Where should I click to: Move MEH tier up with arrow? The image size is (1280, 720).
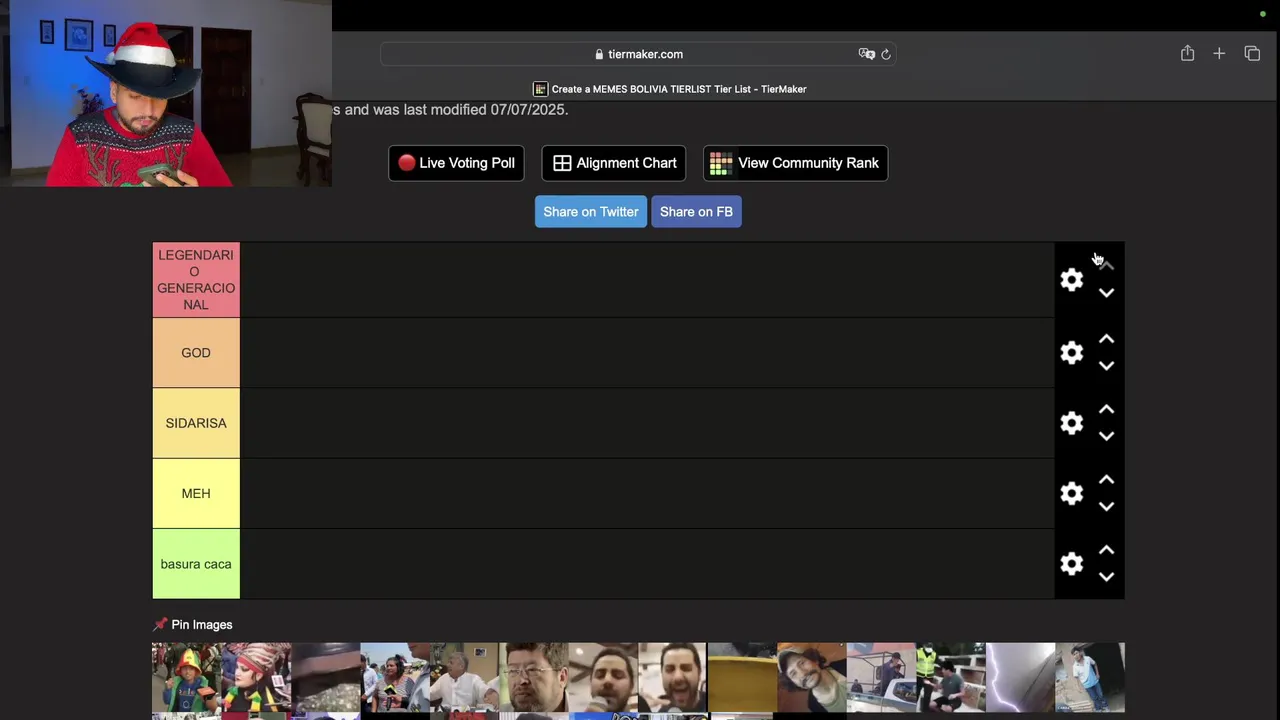[1106, 480]
